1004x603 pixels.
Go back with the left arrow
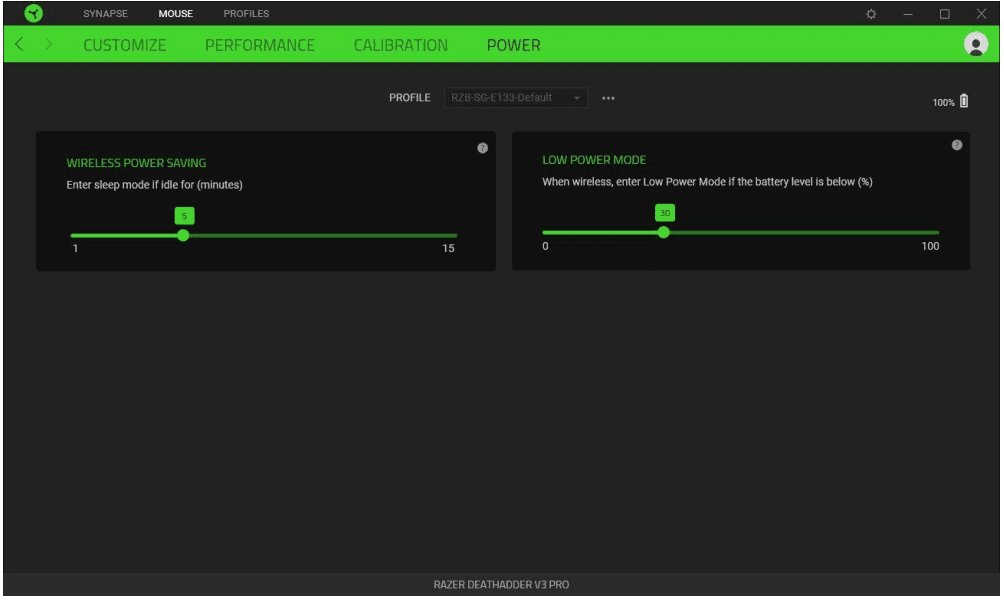[x=19, y=45]
